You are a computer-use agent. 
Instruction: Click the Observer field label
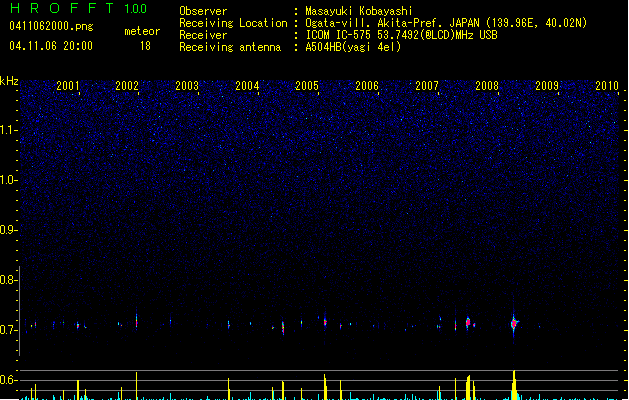coord(203,11)
